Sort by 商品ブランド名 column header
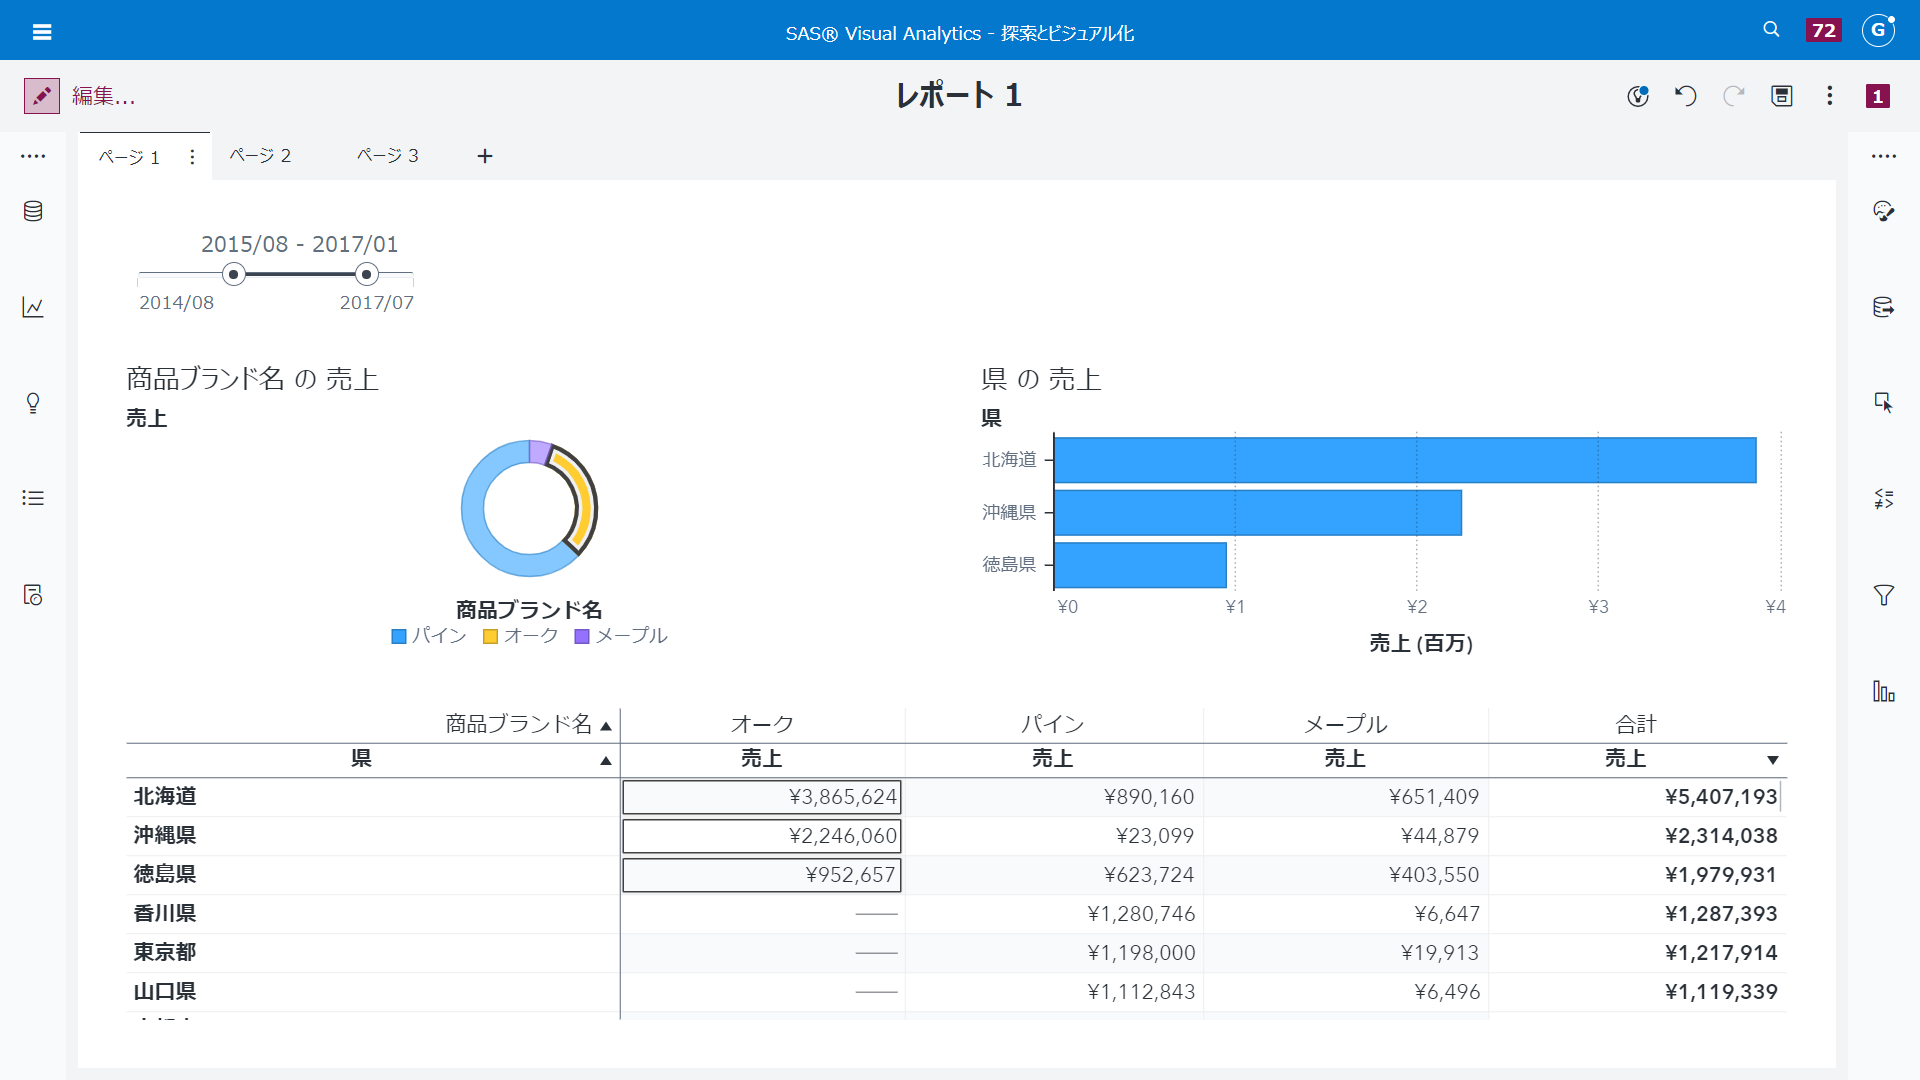Image resolution: width=1920 pixels, height=1080 pixels. (x=519, y=724)
